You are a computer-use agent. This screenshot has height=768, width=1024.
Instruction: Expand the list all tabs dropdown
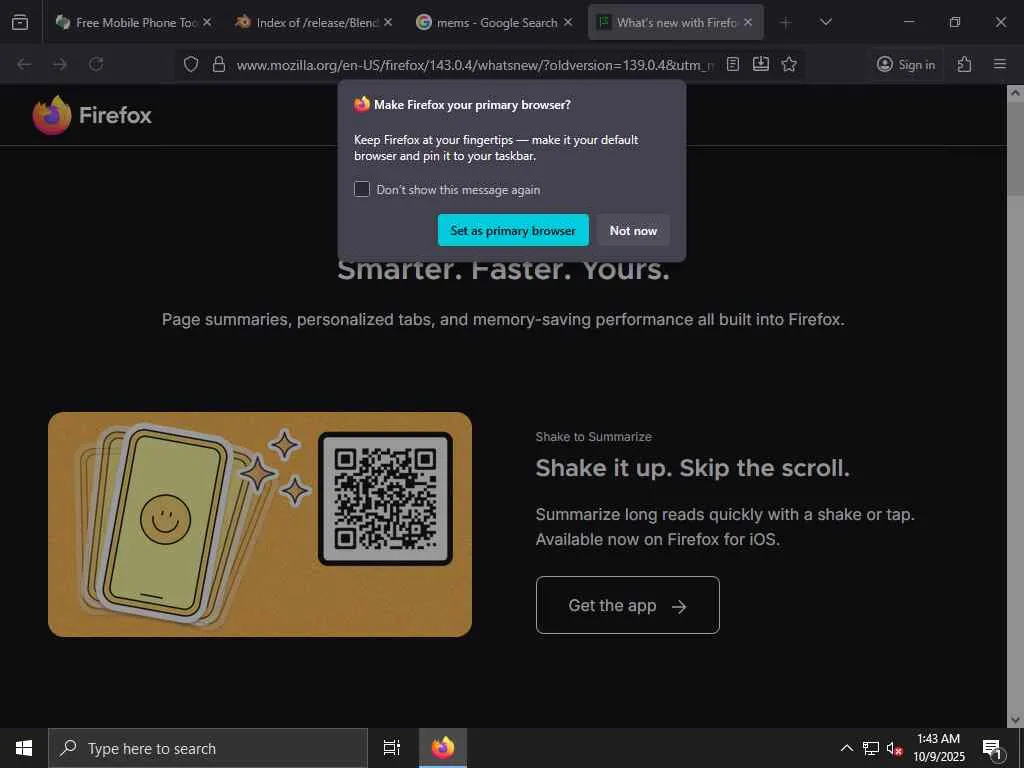click(826, 22)
